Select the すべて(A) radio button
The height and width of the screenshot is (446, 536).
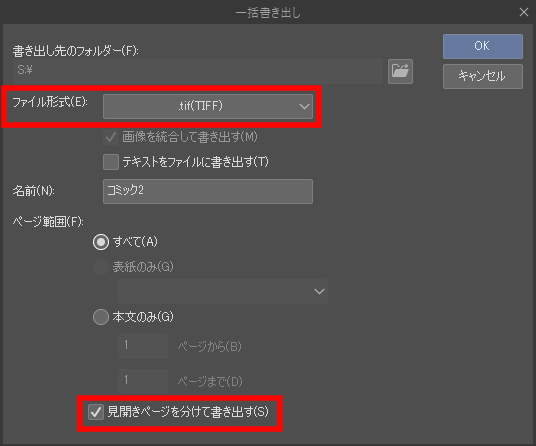101,242
